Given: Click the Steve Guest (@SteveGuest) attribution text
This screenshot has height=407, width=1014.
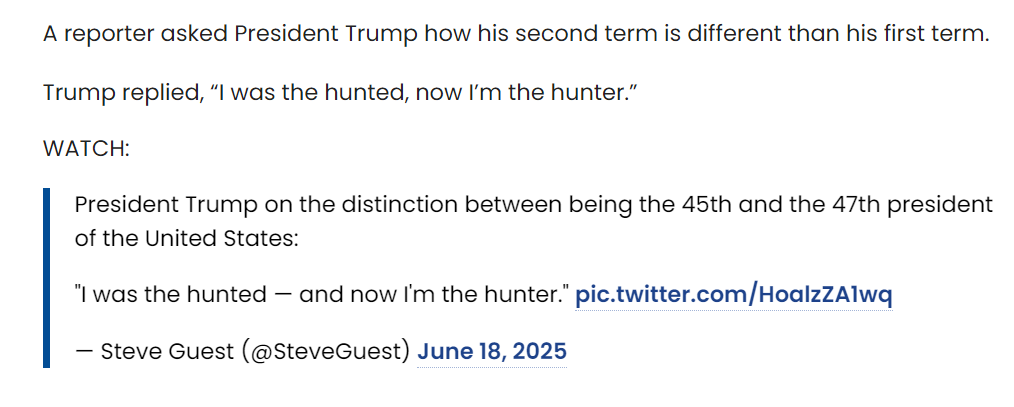Looking at the screenshot, I should (x=243, y=351).
